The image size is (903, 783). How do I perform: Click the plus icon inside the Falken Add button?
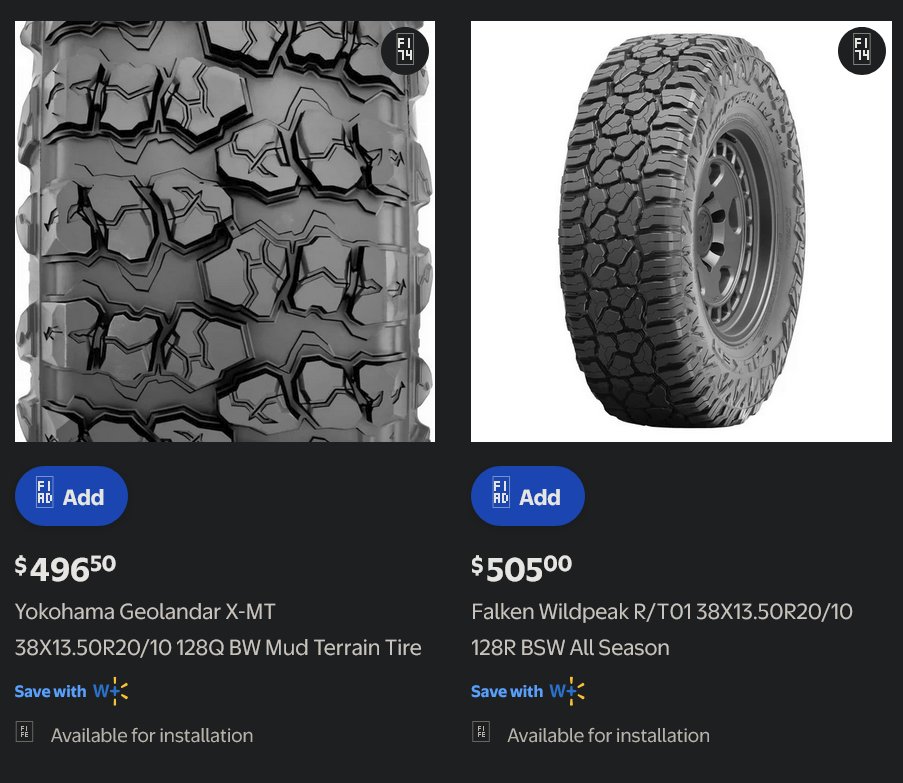501,492
